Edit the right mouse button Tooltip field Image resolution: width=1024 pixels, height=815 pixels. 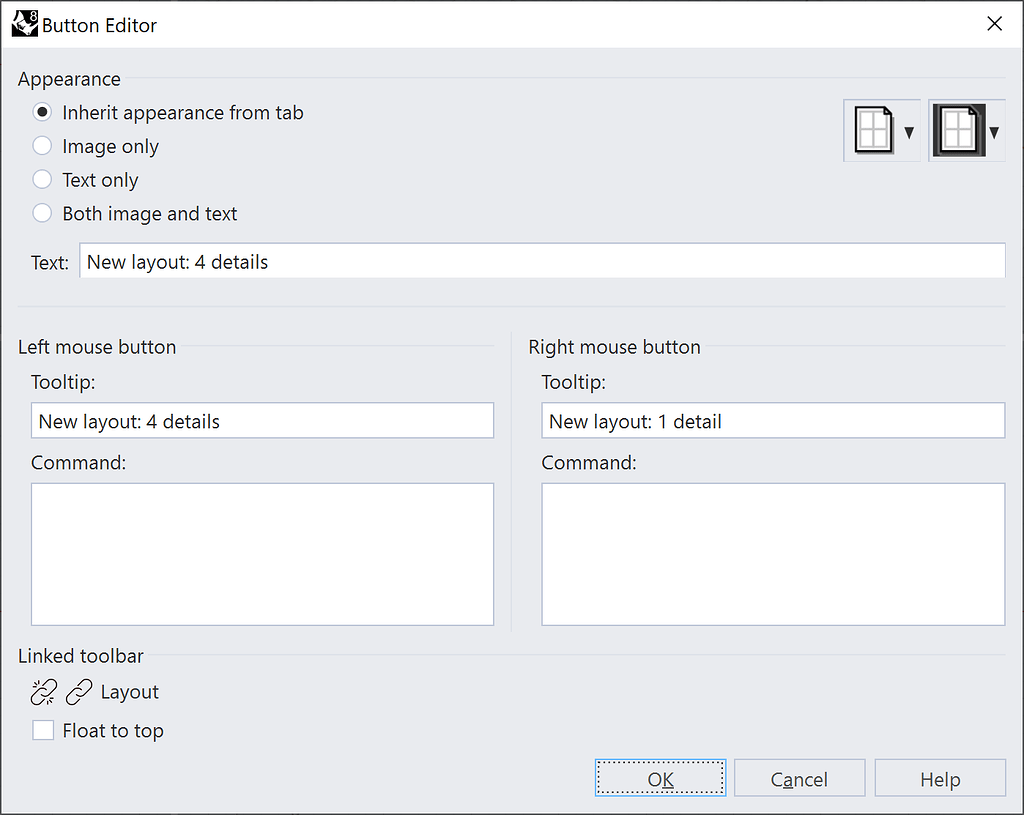click(772, 421)
